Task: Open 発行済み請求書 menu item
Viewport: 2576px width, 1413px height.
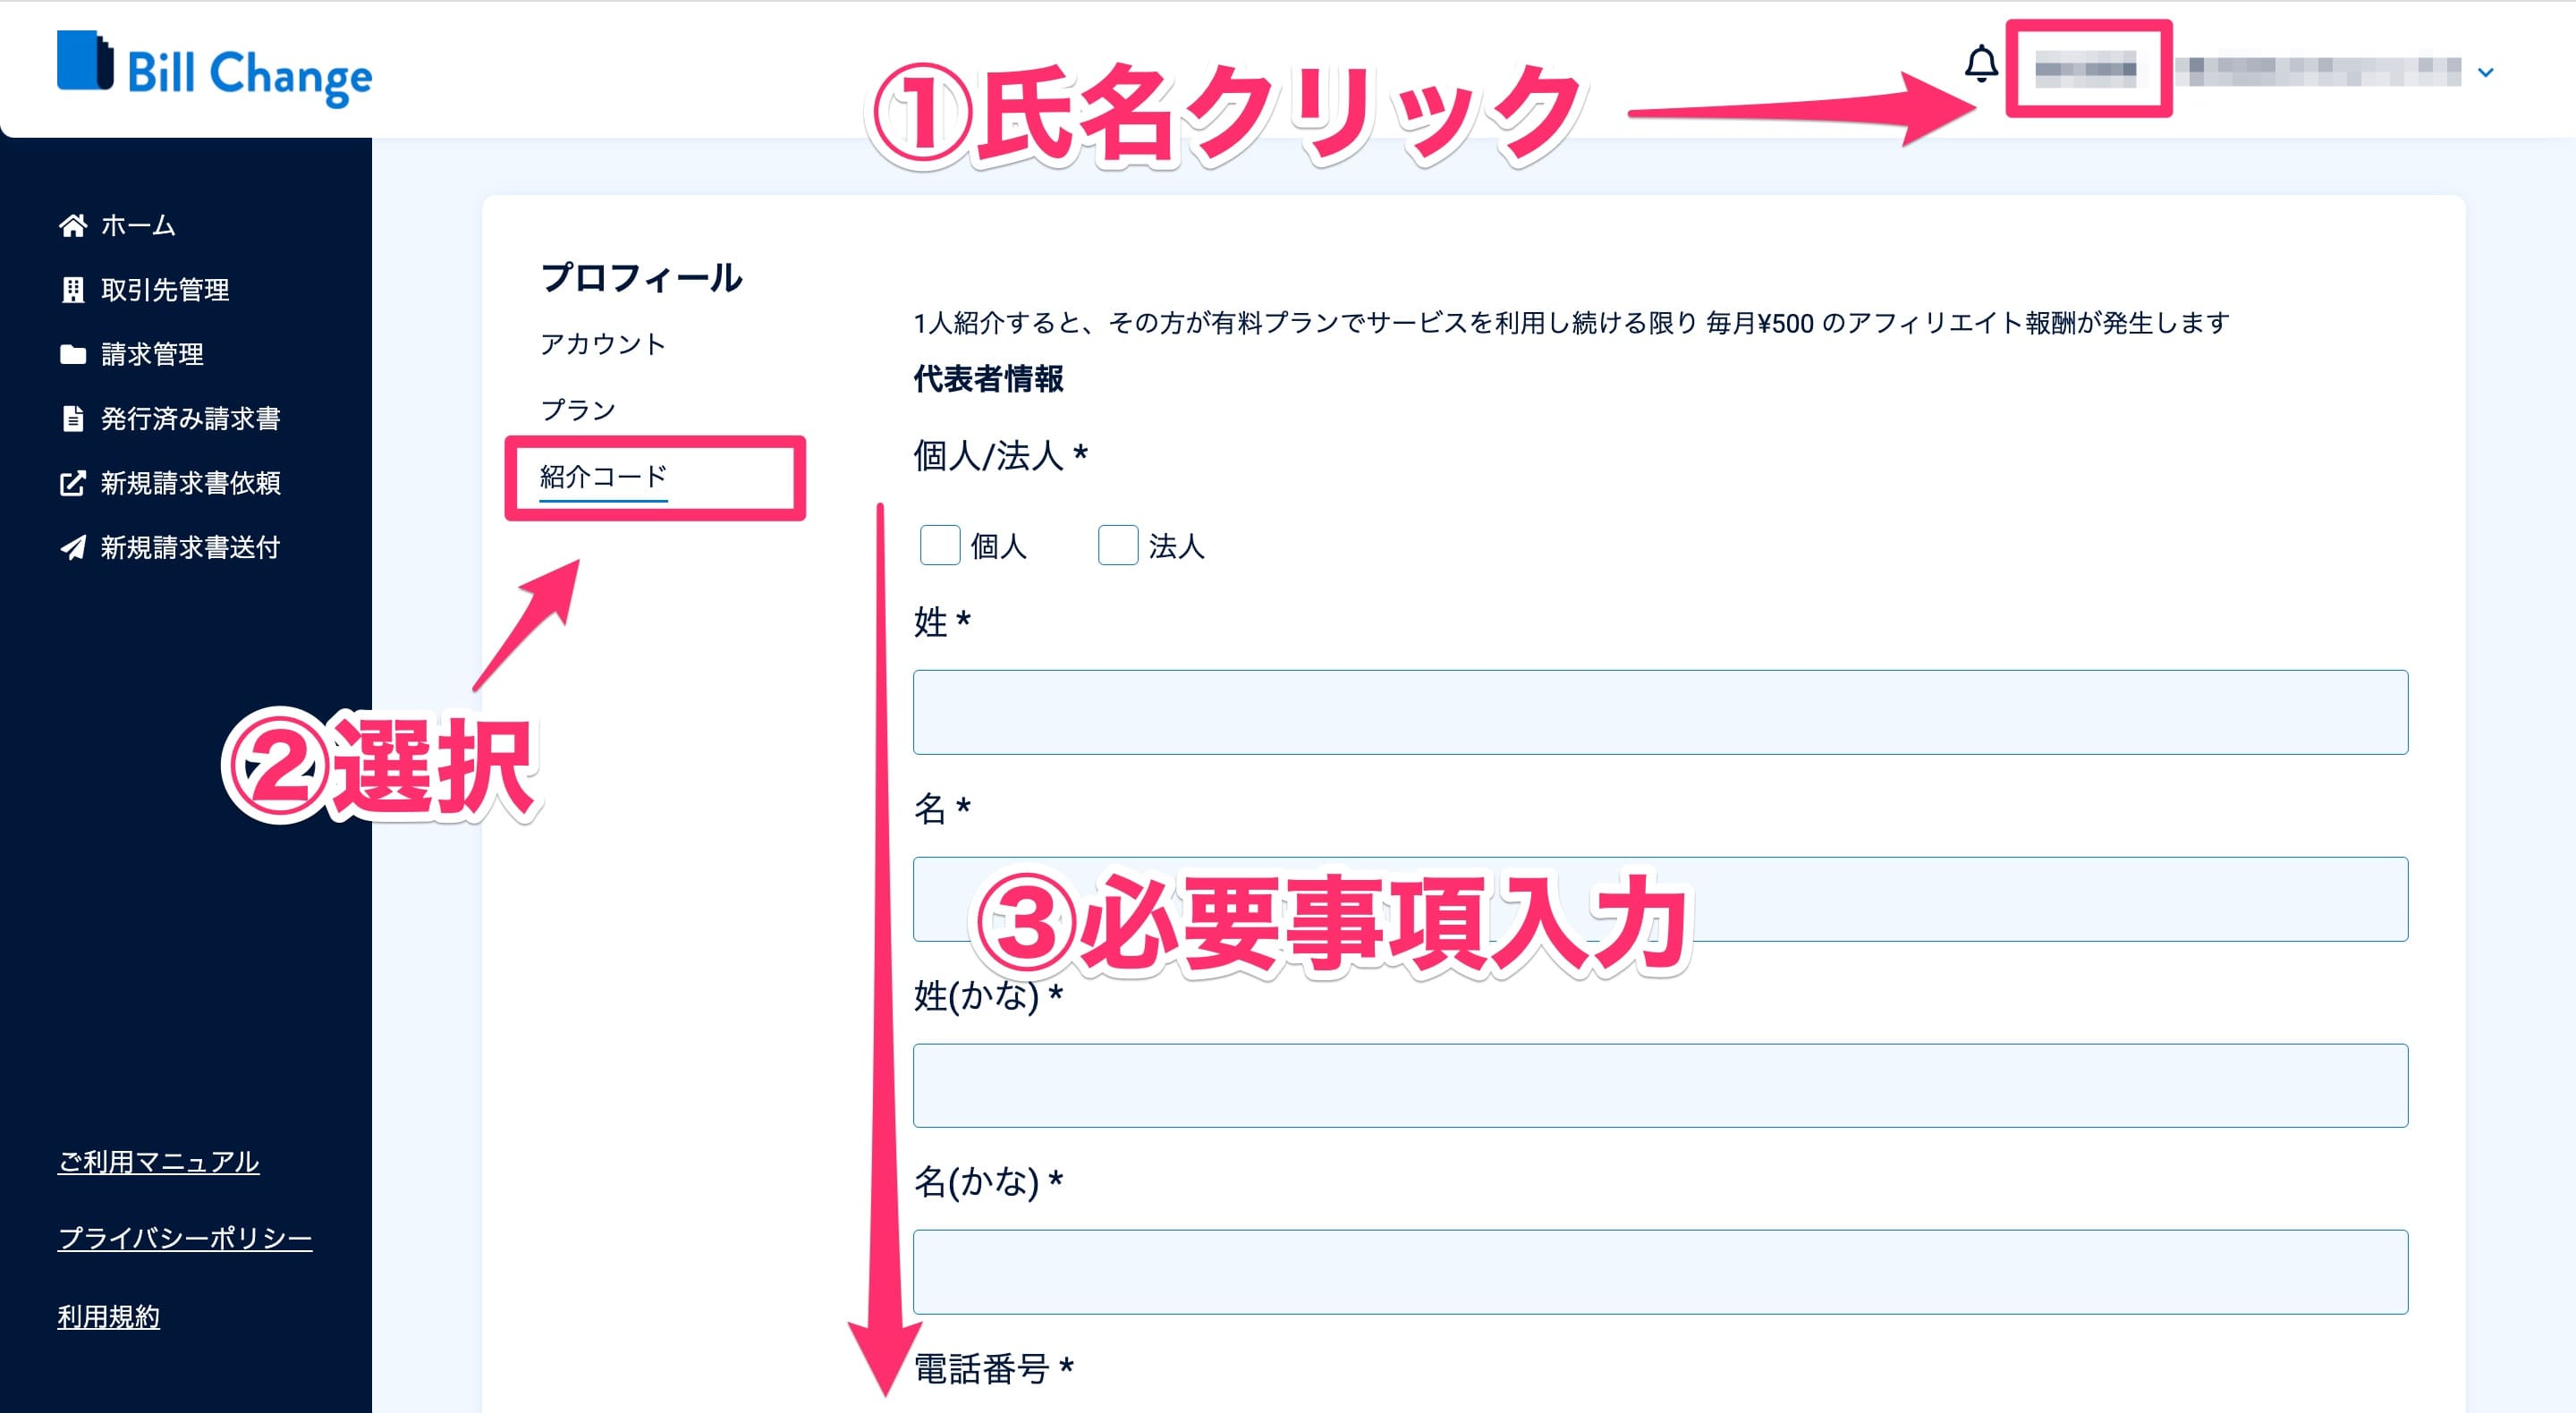Action: pos(190,418)
